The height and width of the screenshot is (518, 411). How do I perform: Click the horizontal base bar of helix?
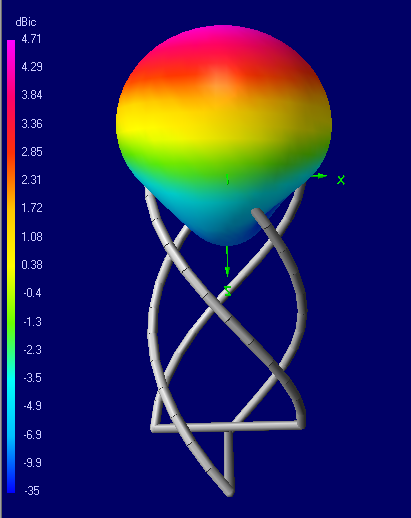point(228,426)
